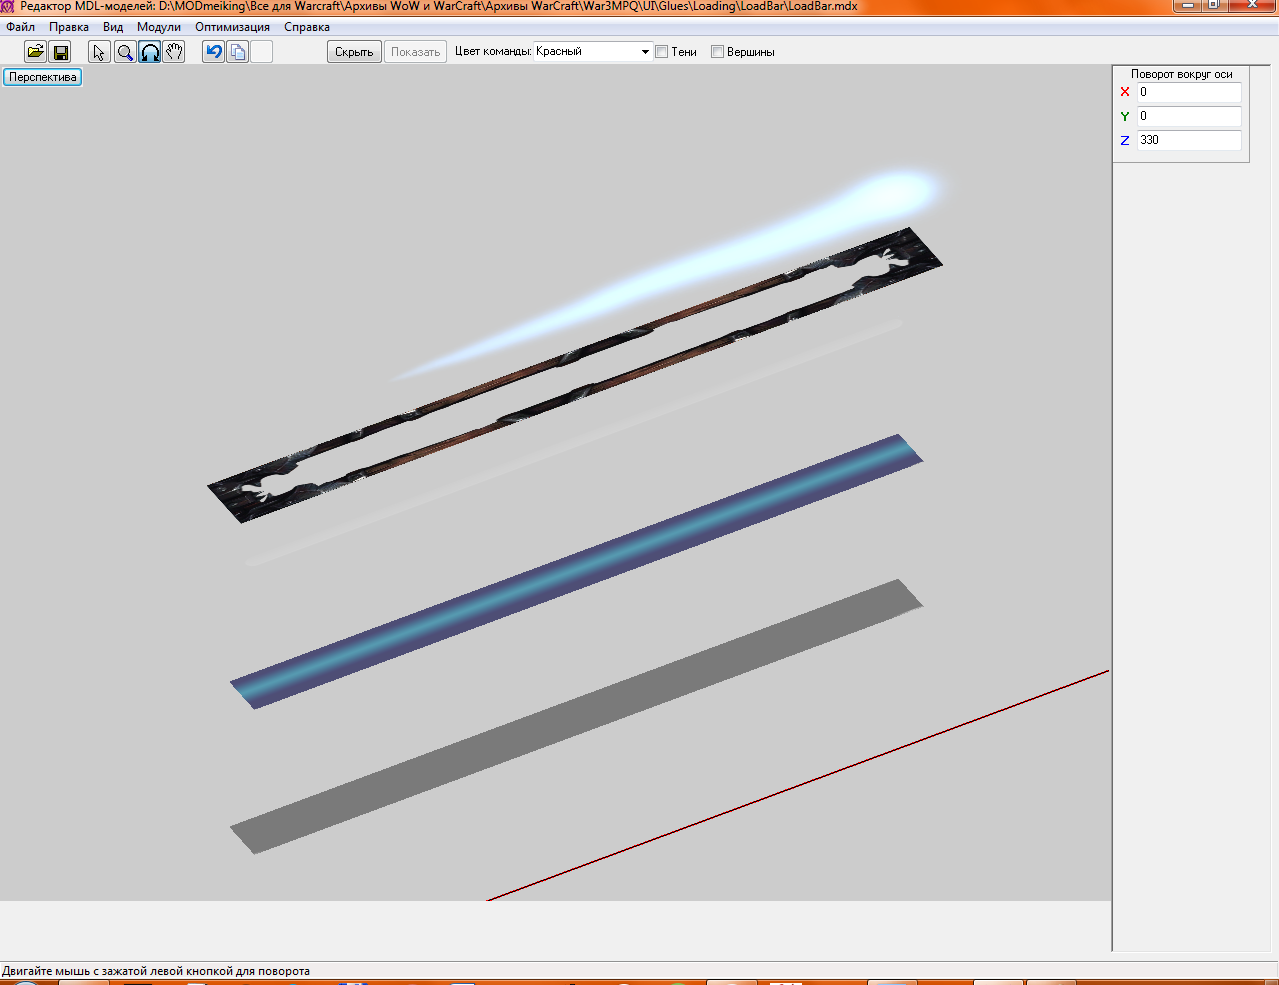Click the Перспектива view button
The width and height of the screenshot is (1279, 985).
point(43,77)
